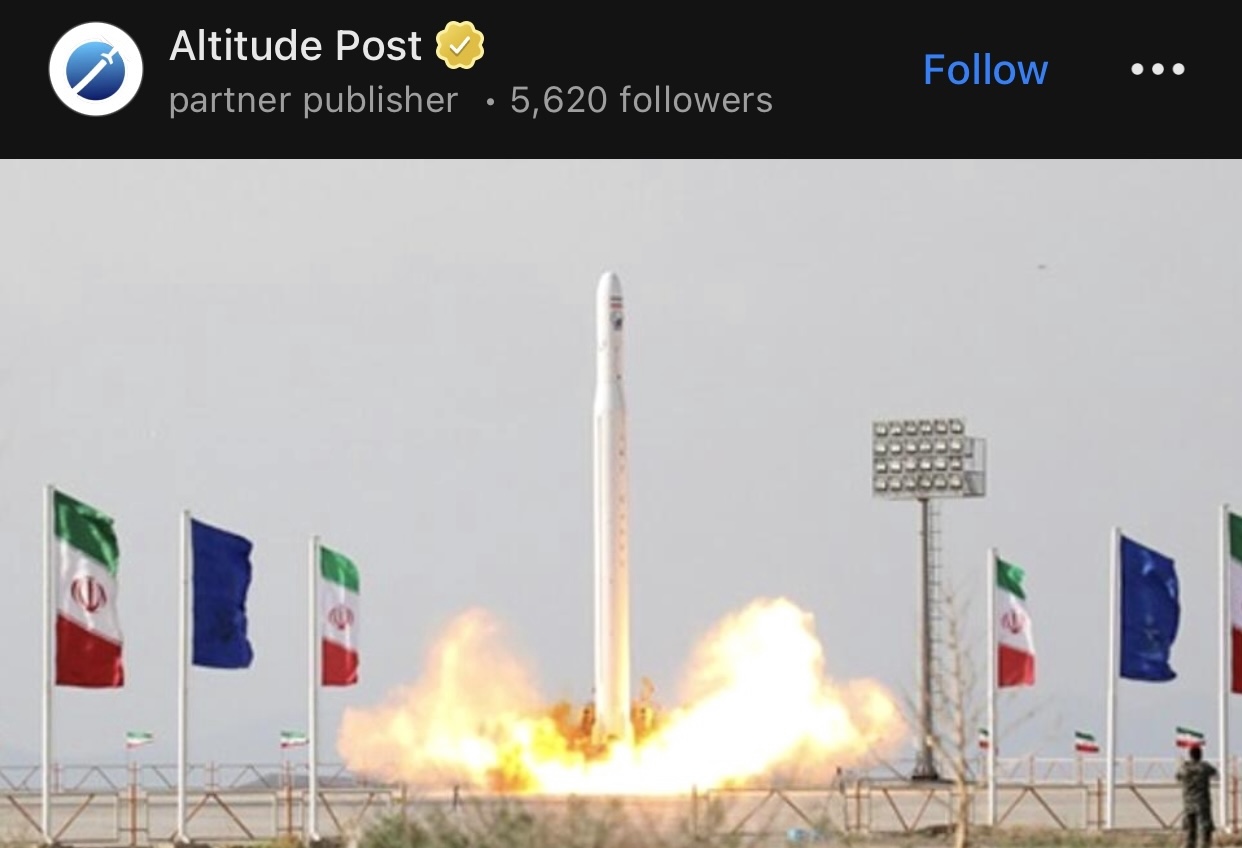Tap the partially visible flag at right edge
Image resolution: width=1242 pixels, height=848 pixels.
pyautogui.click(x=1235, y=602)
